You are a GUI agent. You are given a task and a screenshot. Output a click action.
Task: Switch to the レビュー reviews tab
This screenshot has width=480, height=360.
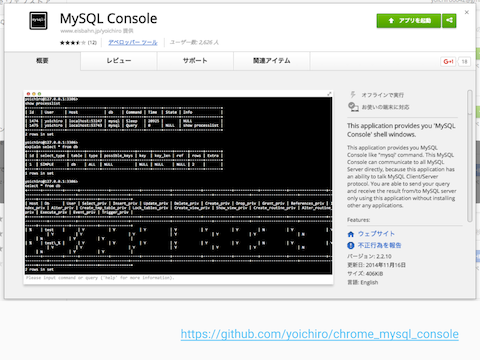click(x=119, y=61)
